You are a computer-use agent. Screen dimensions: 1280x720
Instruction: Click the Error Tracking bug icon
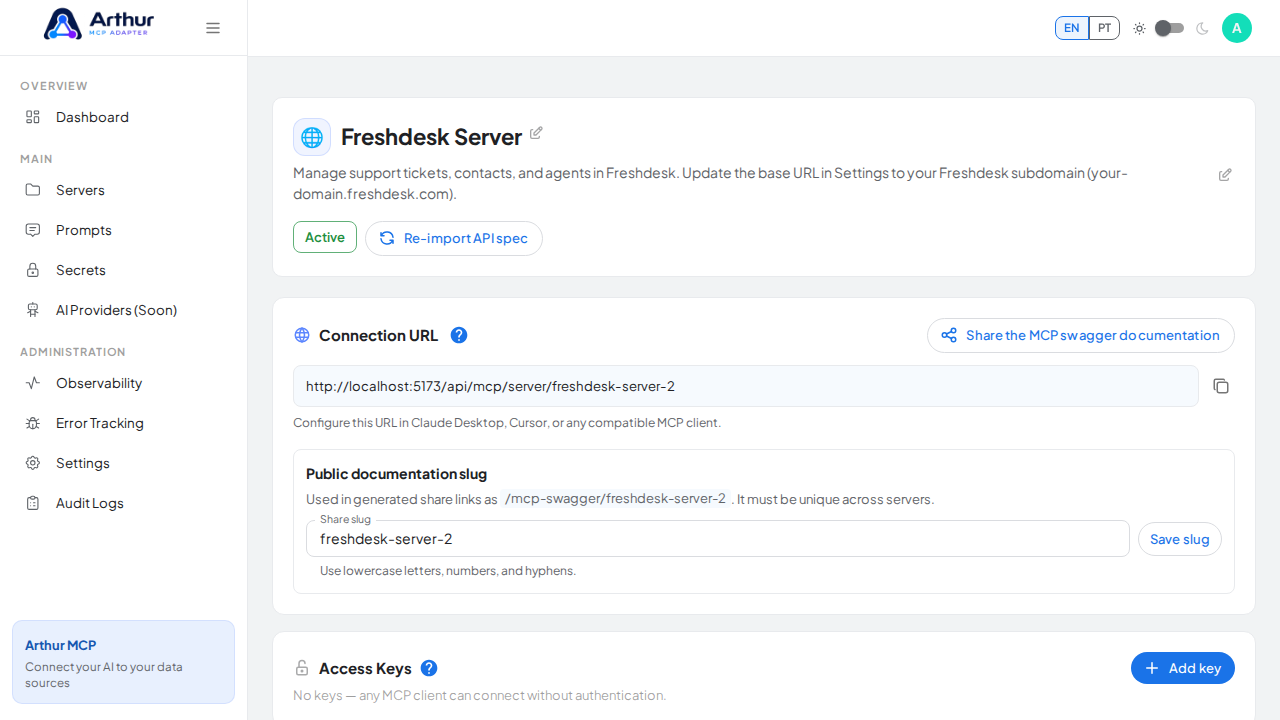[33, 423]
